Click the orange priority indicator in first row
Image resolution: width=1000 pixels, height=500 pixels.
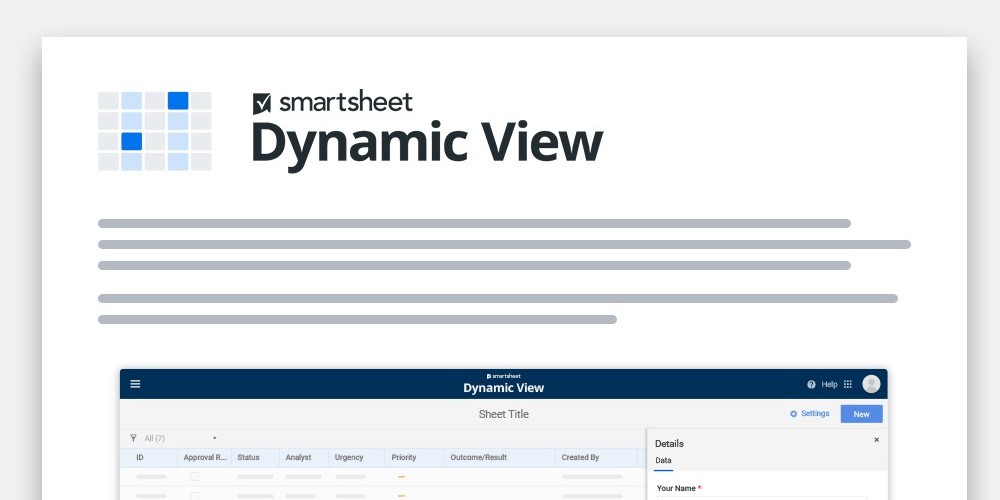point(401,477)
